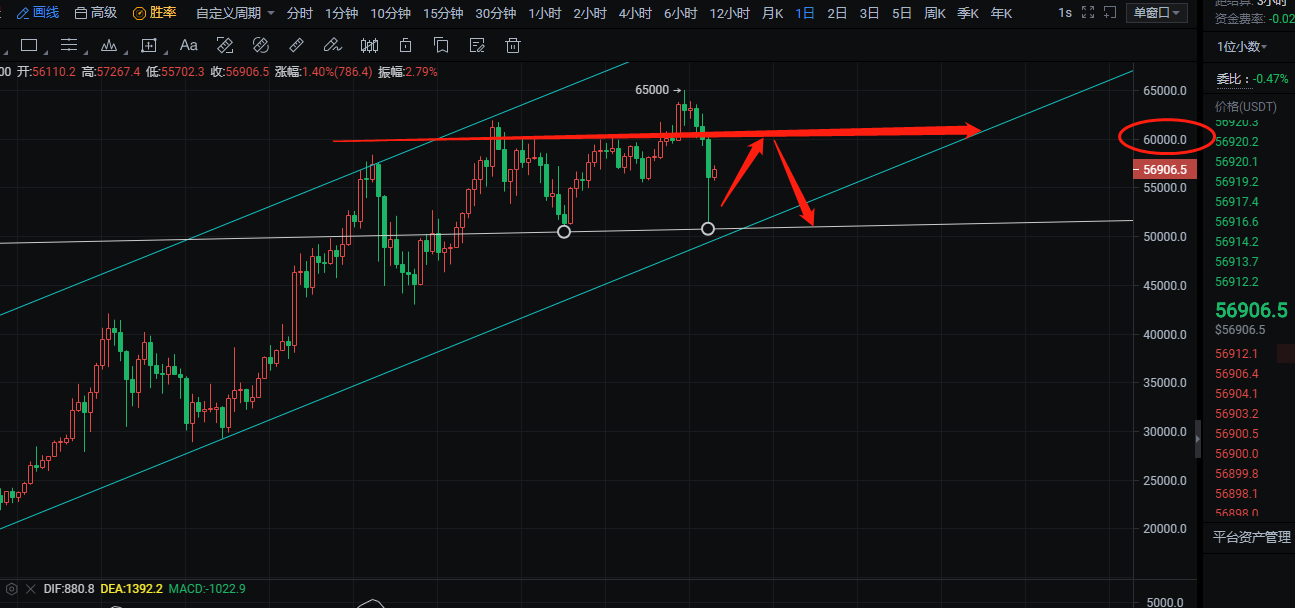The image size is (1295, 608).
Task: Click the lock drawings icon
Action: click(405, 45)
